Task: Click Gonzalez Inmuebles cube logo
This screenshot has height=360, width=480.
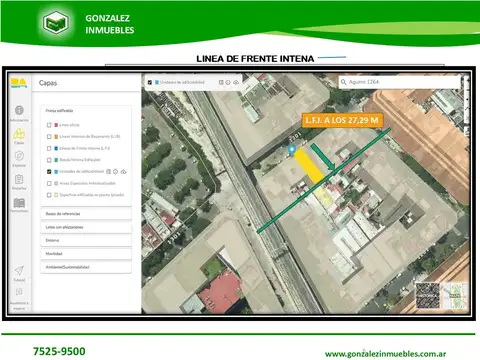Action: 56,23
